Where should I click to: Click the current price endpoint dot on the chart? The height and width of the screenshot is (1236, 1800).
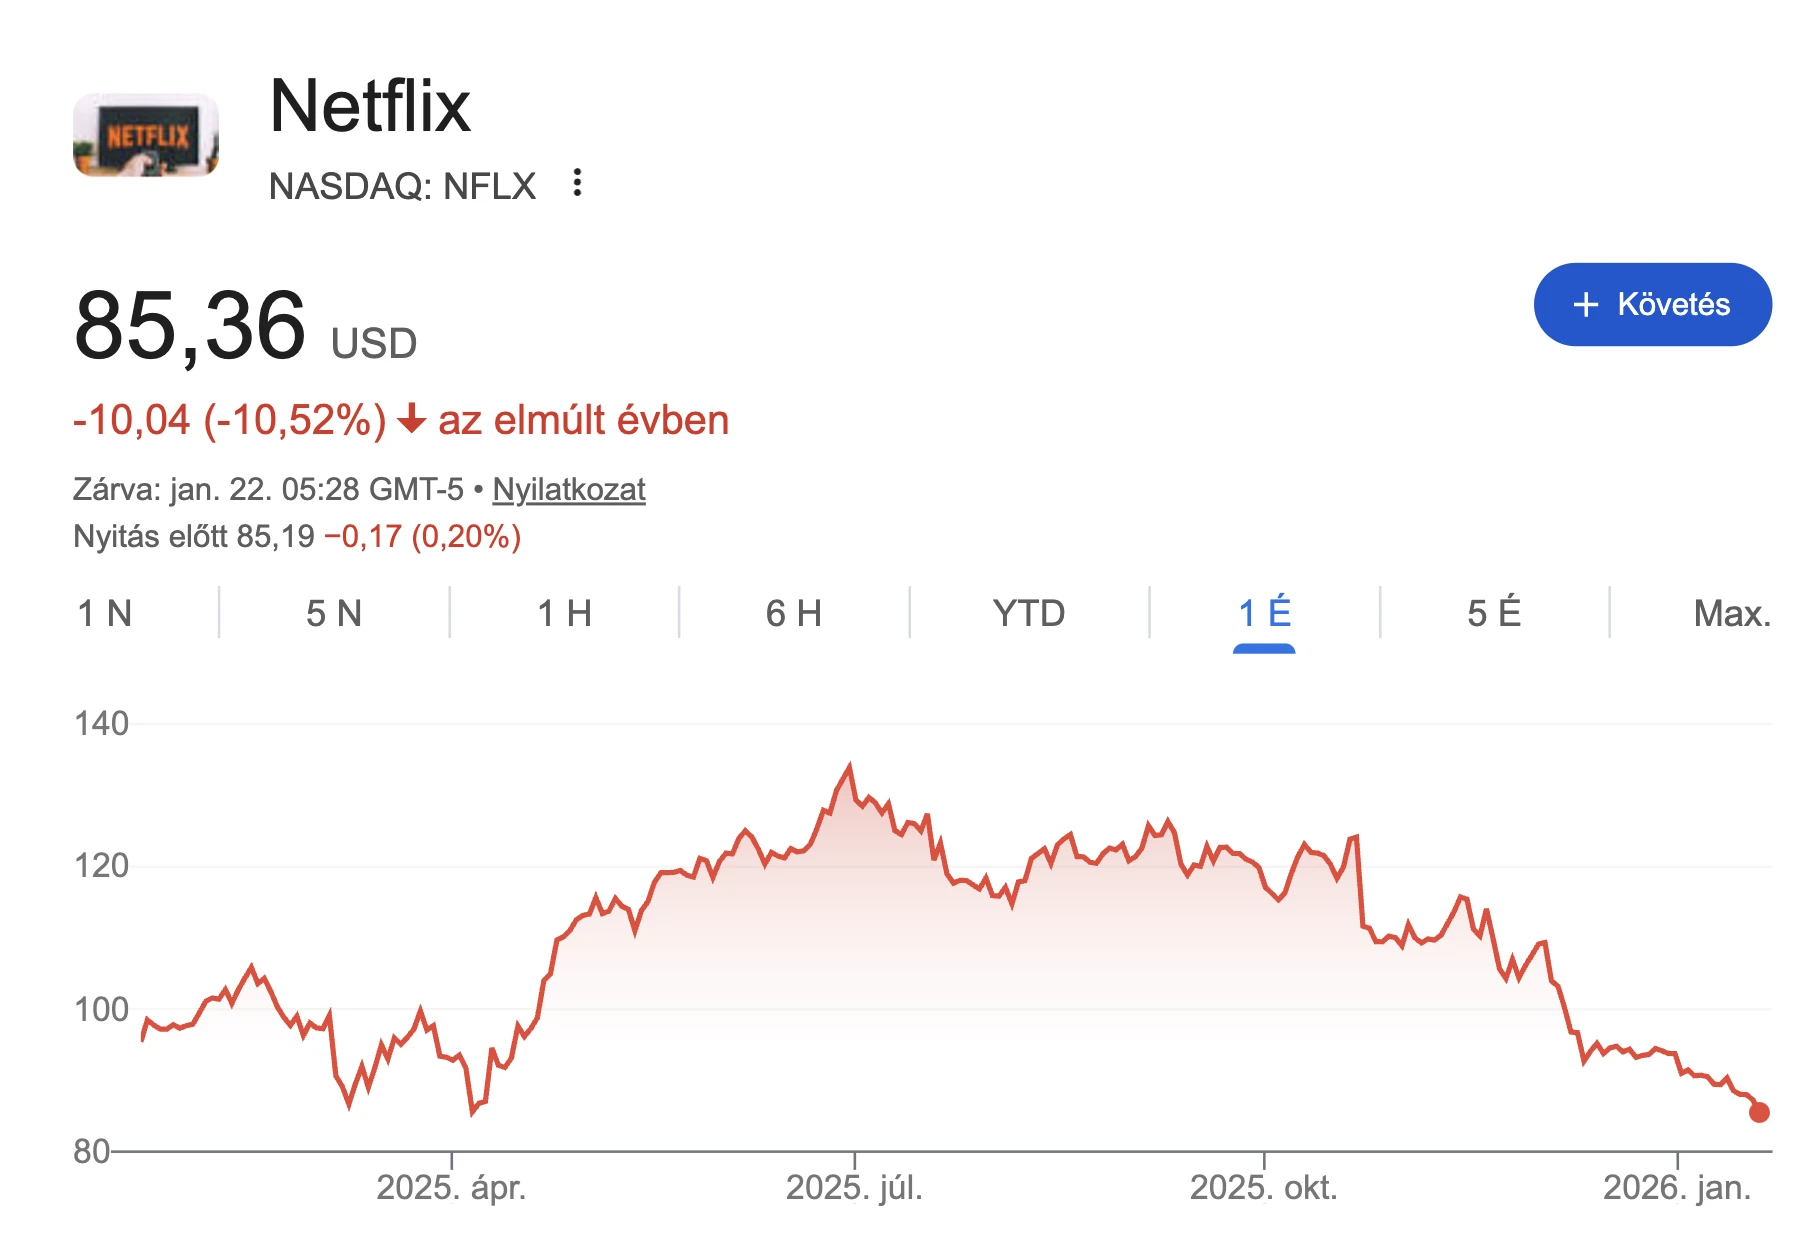pos(1757,1112)
